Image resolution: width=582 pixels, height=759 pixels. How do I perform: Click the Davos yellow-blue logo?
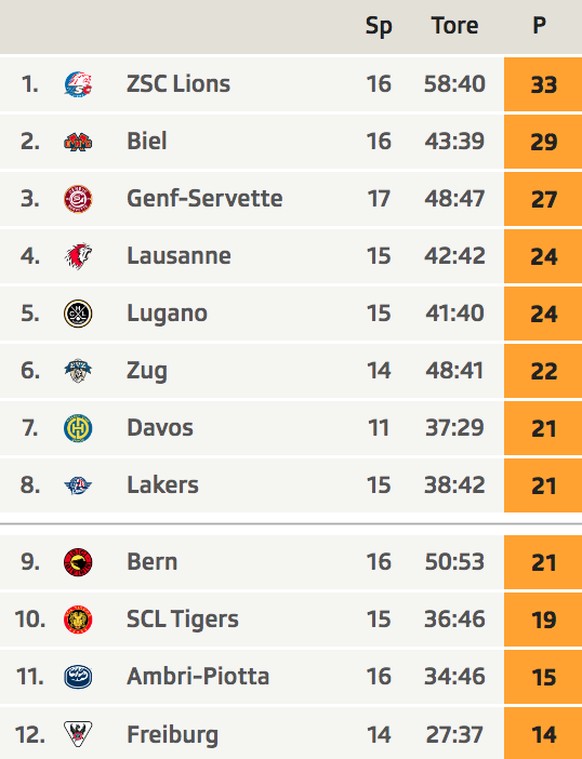[x=78, y=428]
